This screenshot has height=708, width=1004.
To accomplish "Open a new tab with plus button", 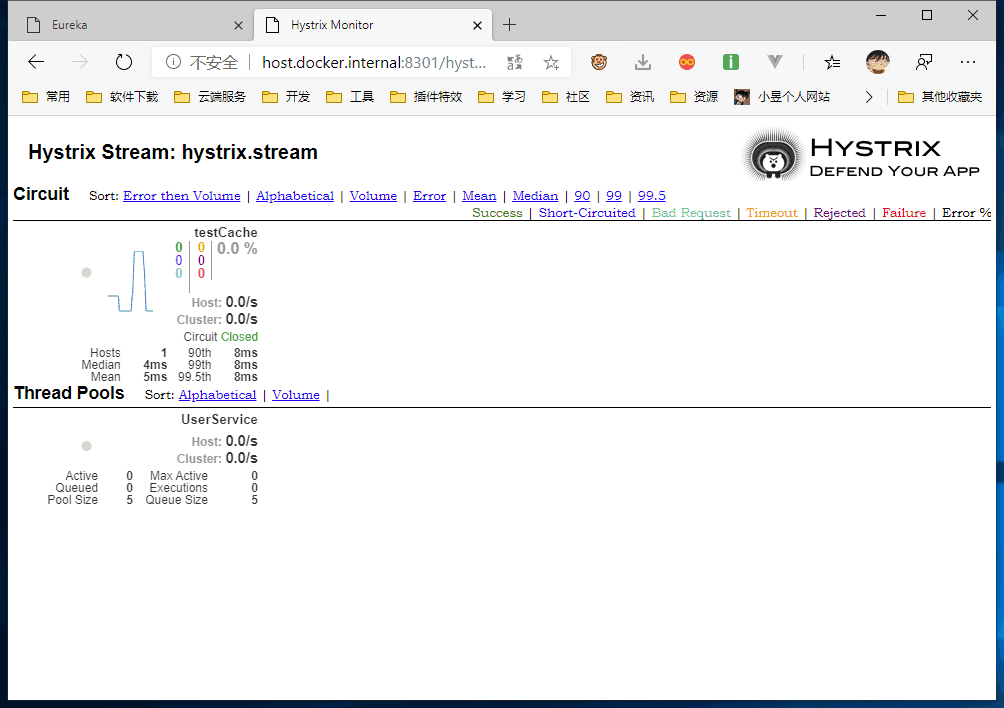I will point(510,25).
